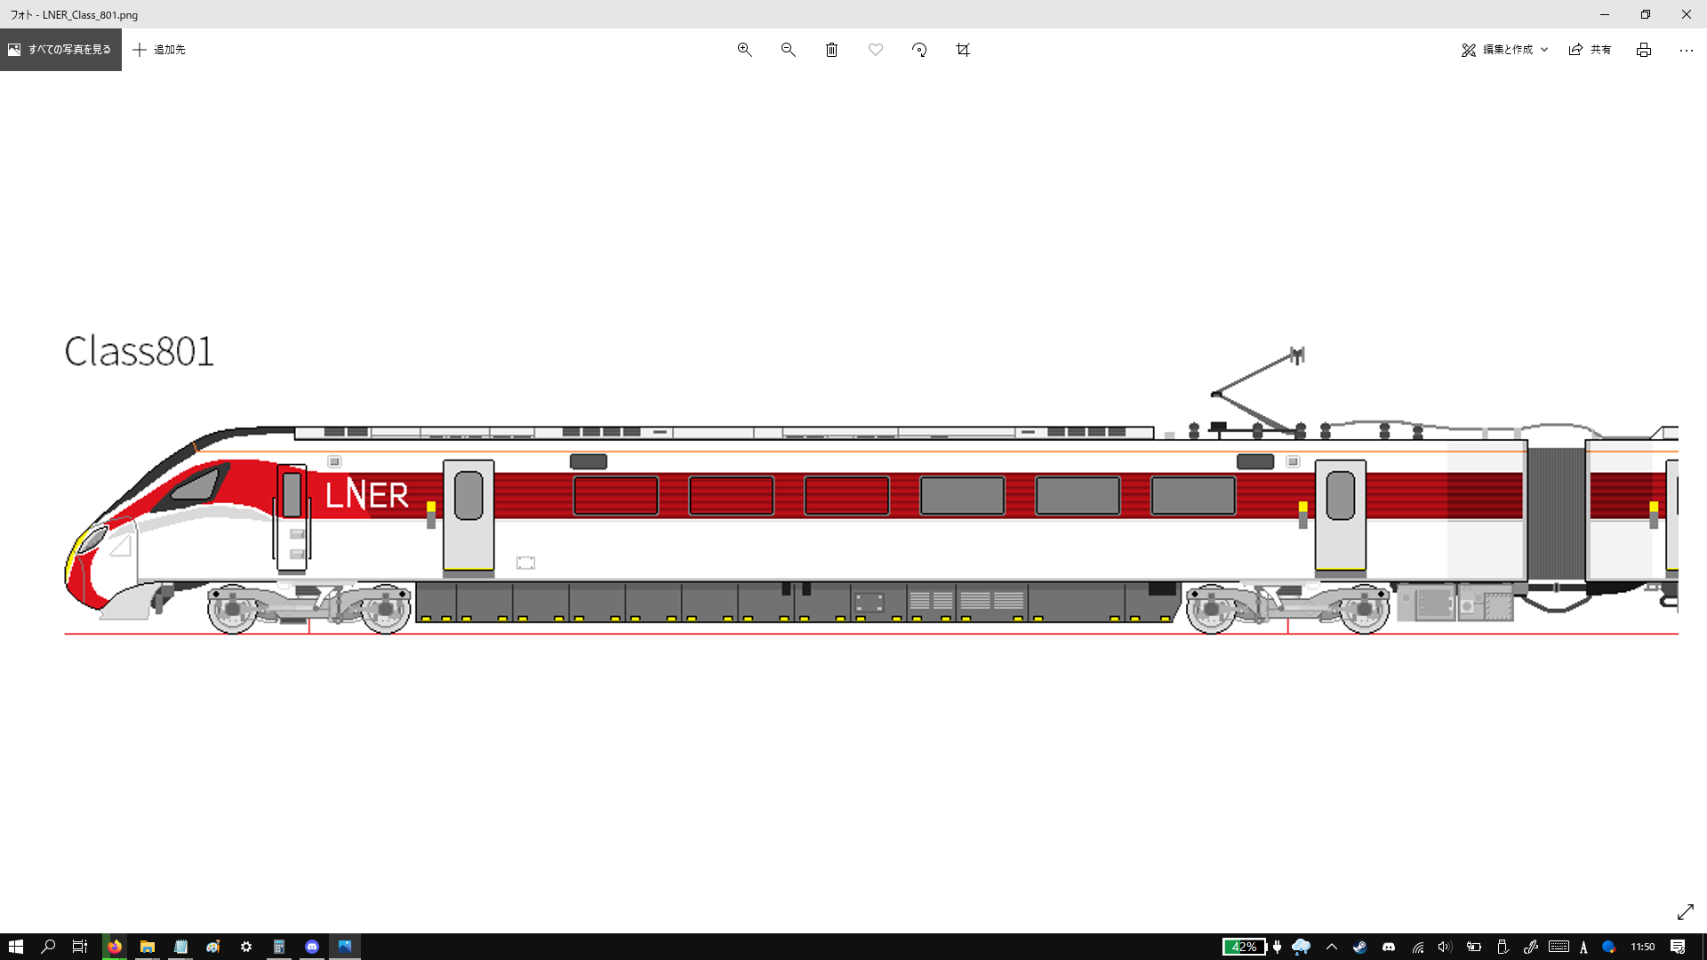Click the zoom out magnifier icon
Screen dimensions: 1707x960
788,50
